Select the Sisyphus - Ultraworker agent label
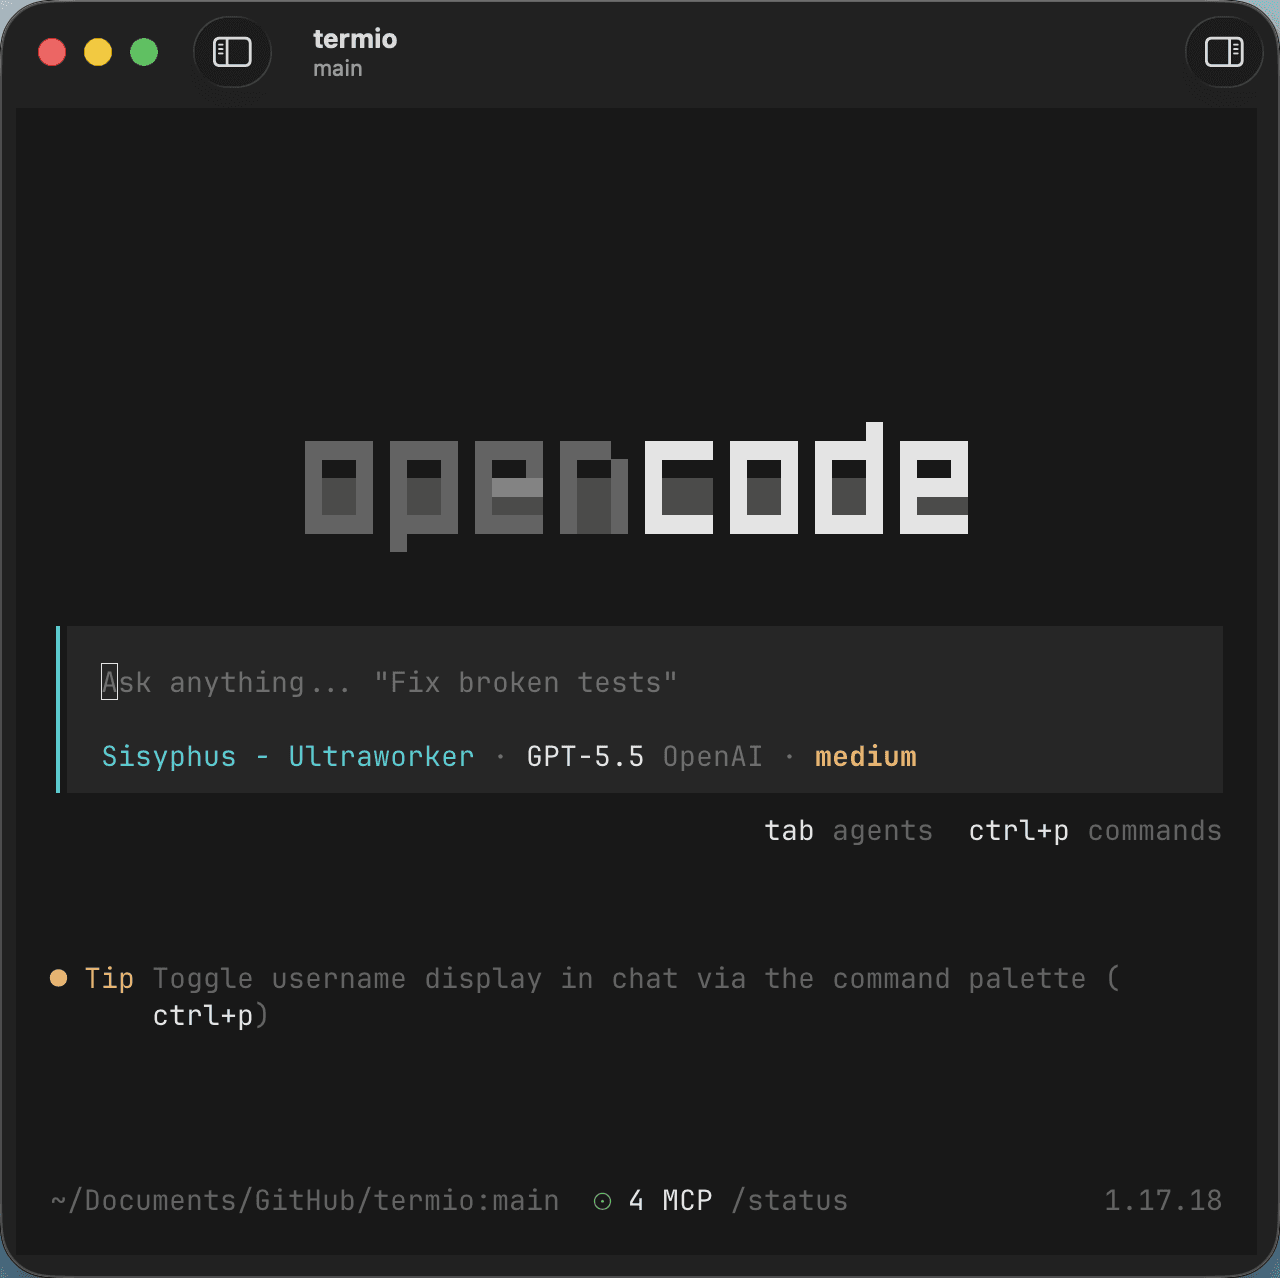Screen dimensions: 1280x1278 tap(288, 756)
